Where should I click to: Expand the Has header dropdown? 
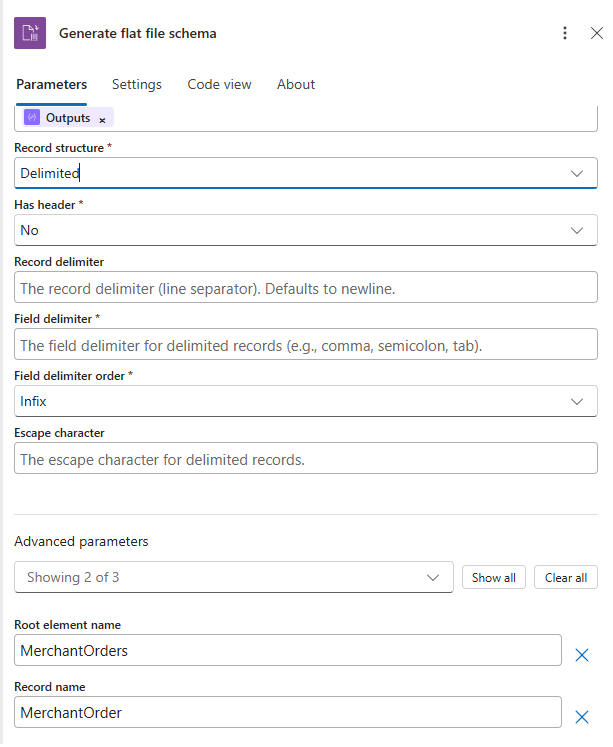point(306,230)
